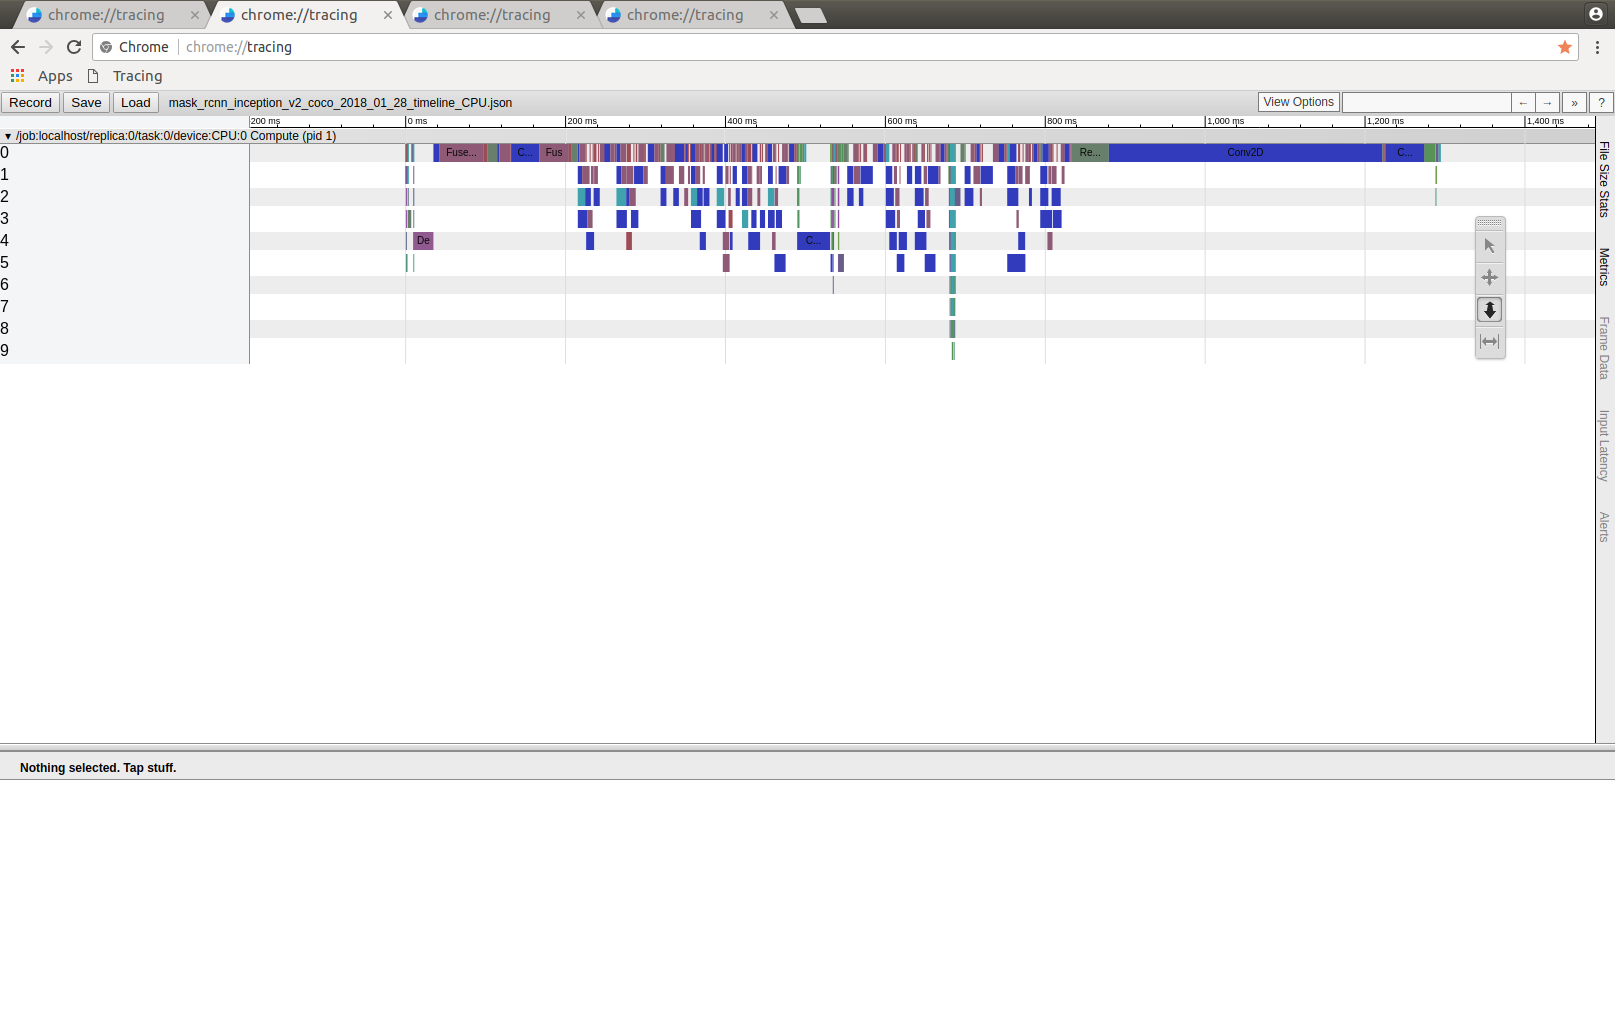1615x1026 pixels.
Task: Select the C... slice in row 4
Action: click(813, 241)
